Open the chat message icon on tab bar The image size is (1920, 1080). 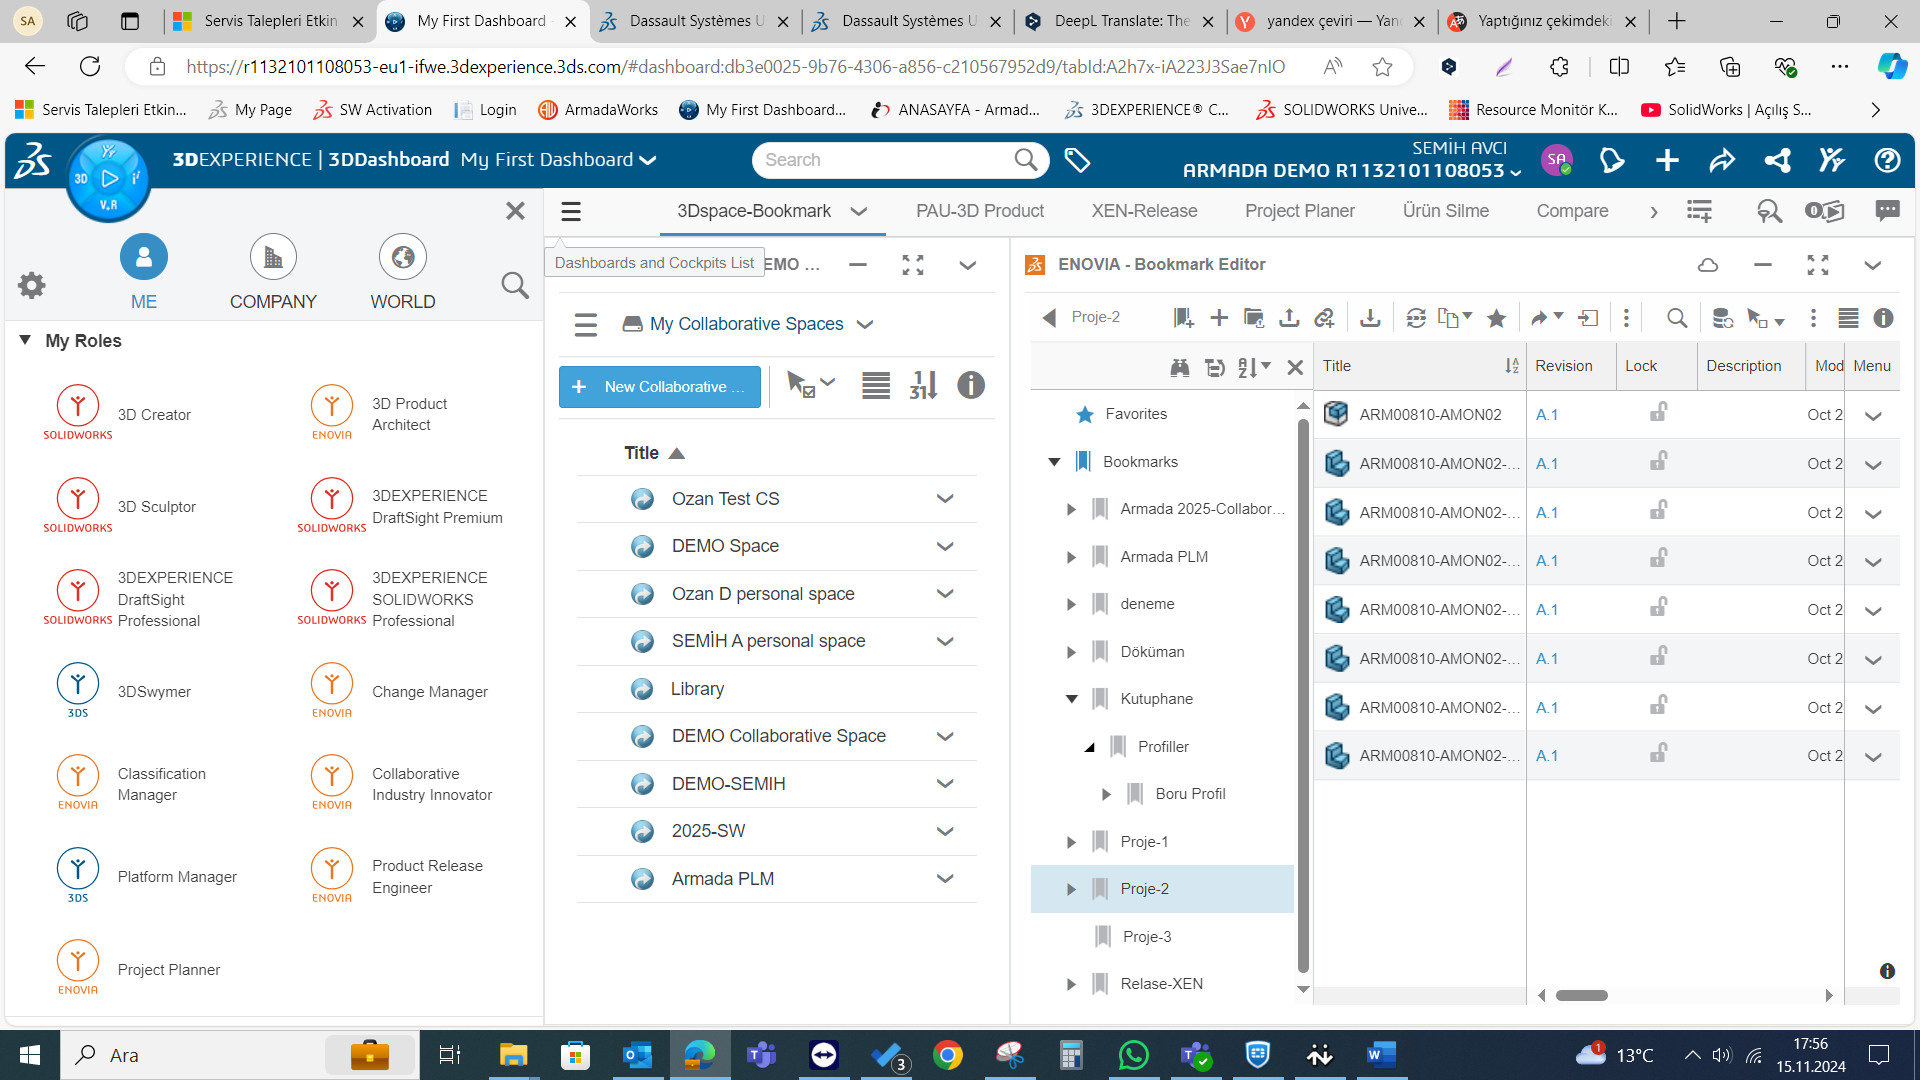[1887, 211]
